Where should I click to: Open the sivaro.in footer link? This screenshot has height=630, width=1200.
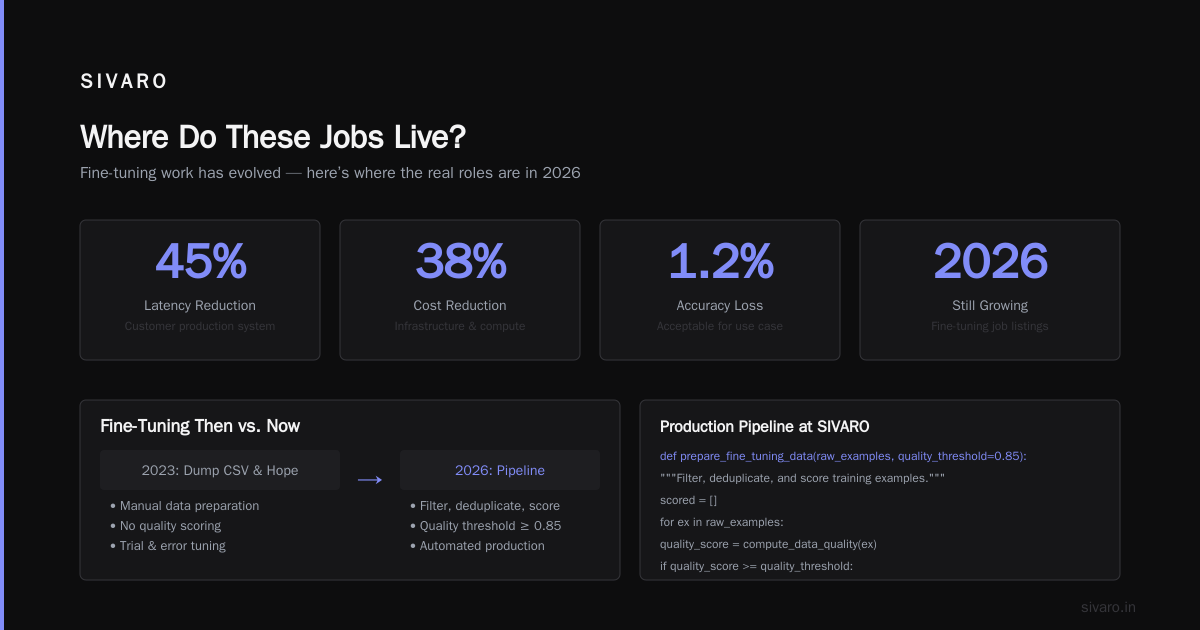[1108, 607]
